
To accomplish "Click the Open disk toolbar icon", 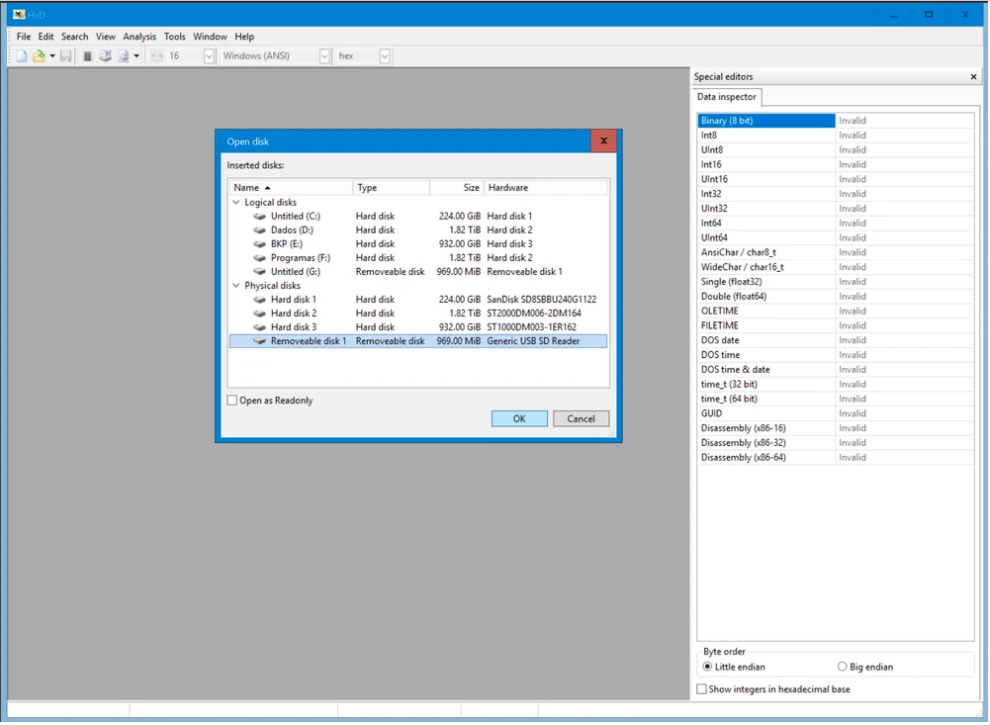I will 105,56.
